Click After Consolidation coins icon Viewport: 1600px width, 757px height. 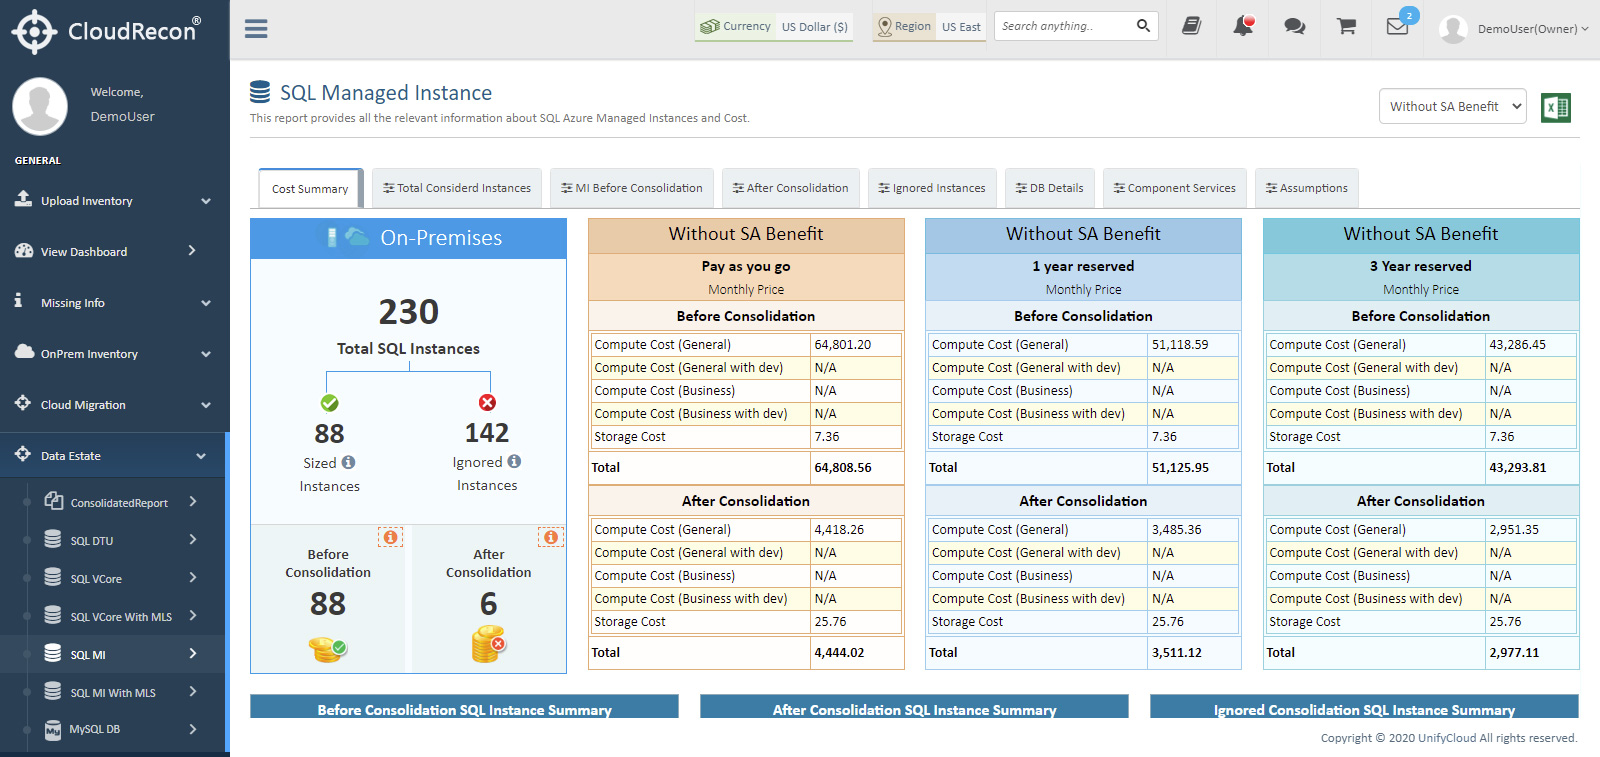click(488, 644)
